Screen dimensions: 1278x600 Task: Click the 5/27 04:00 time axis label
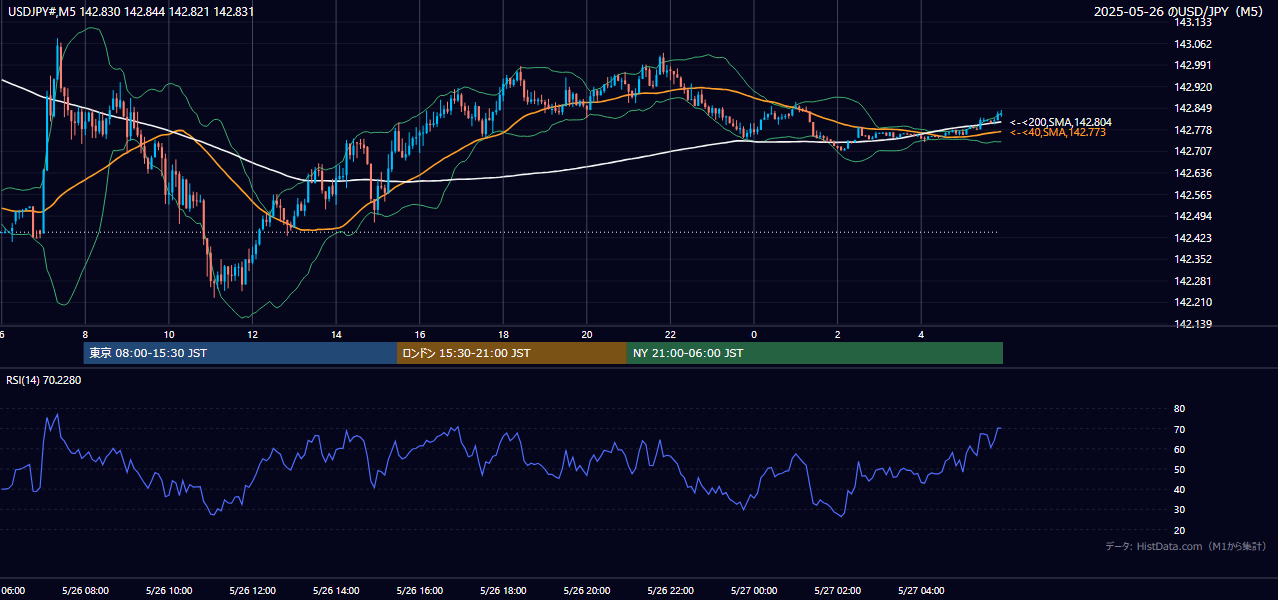(921, 591)
